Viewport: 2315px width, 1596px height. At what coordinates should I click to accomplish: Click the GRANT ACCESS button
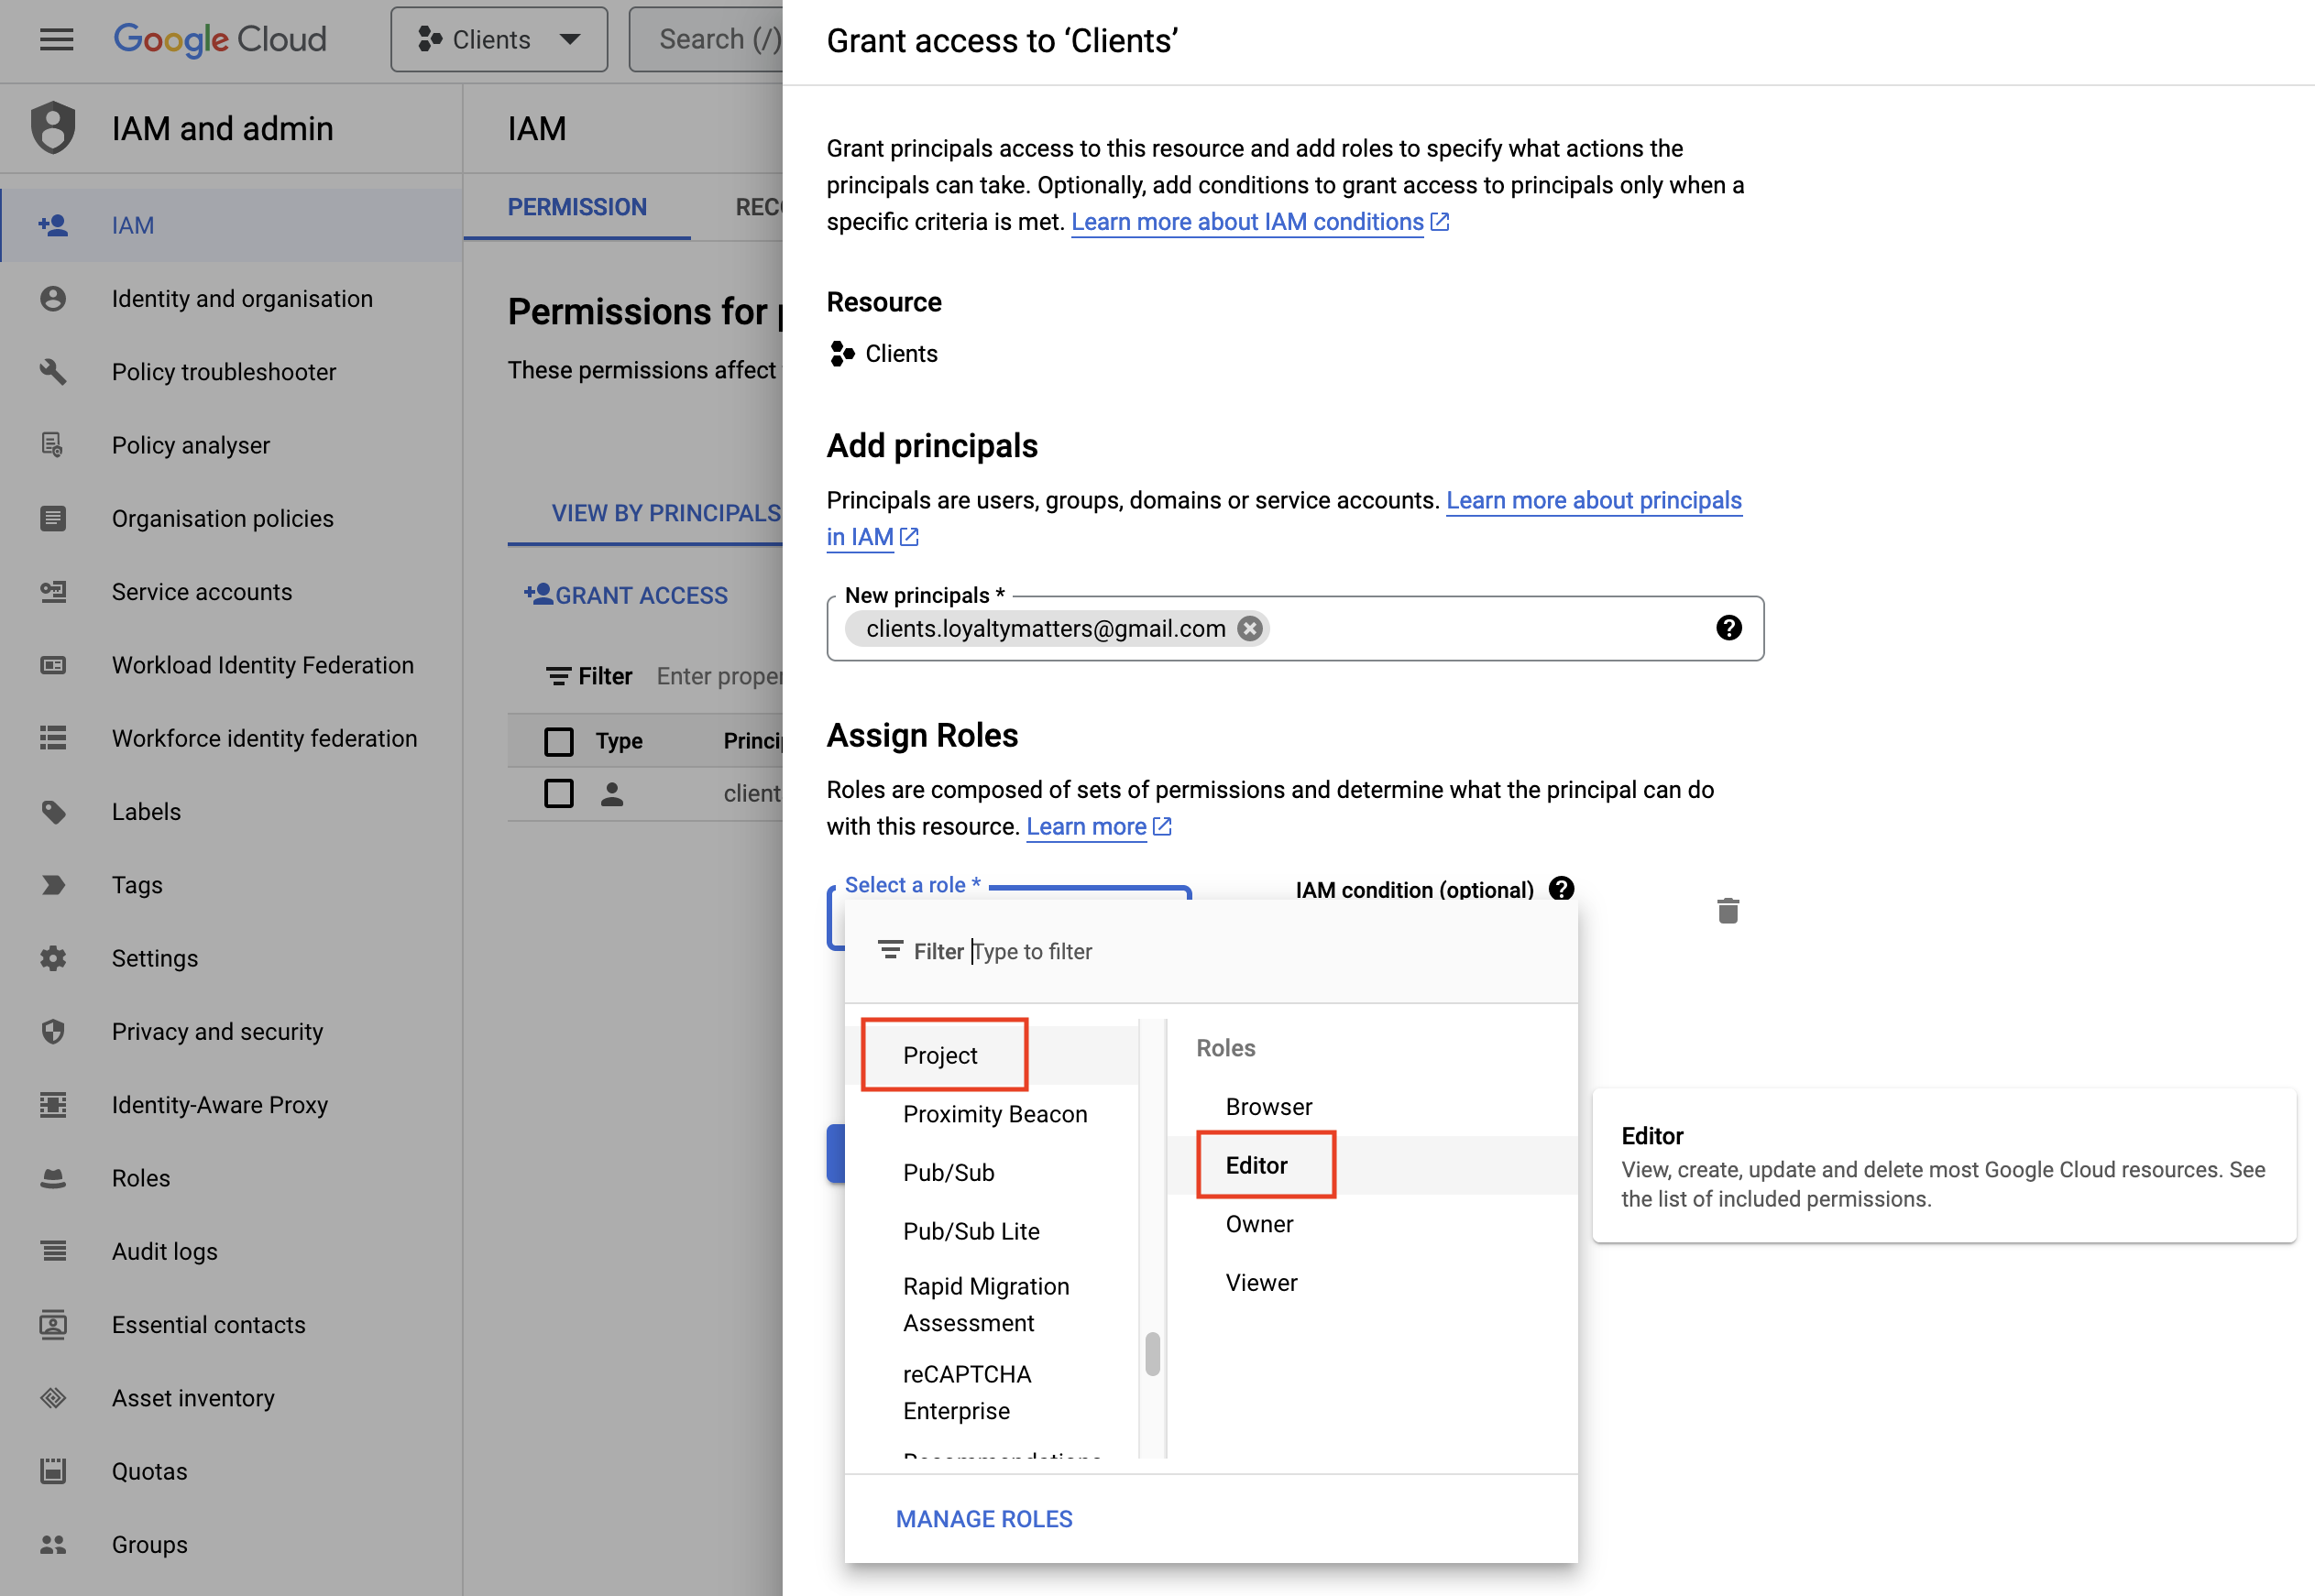coord(626,595)
